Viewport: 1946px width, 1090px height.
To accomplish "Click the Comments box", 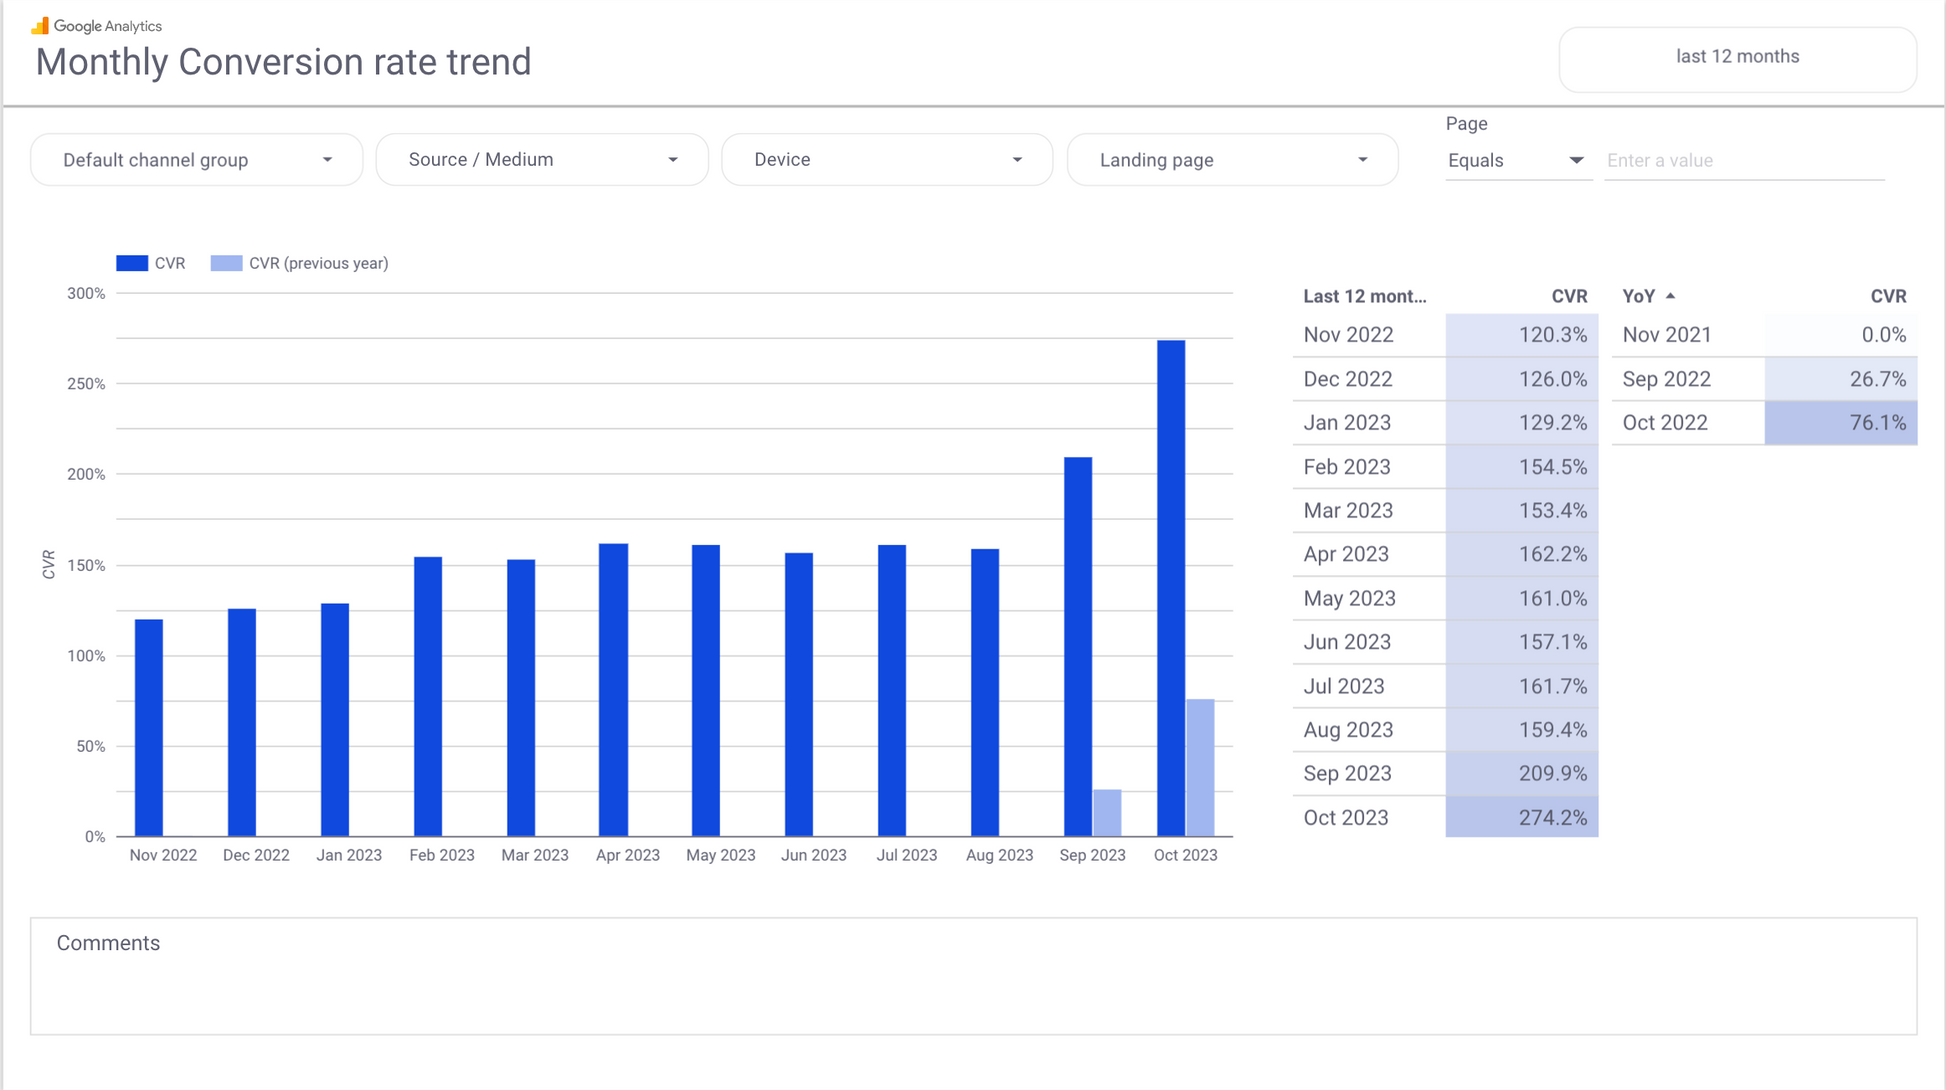I will (x=973, y=976).
